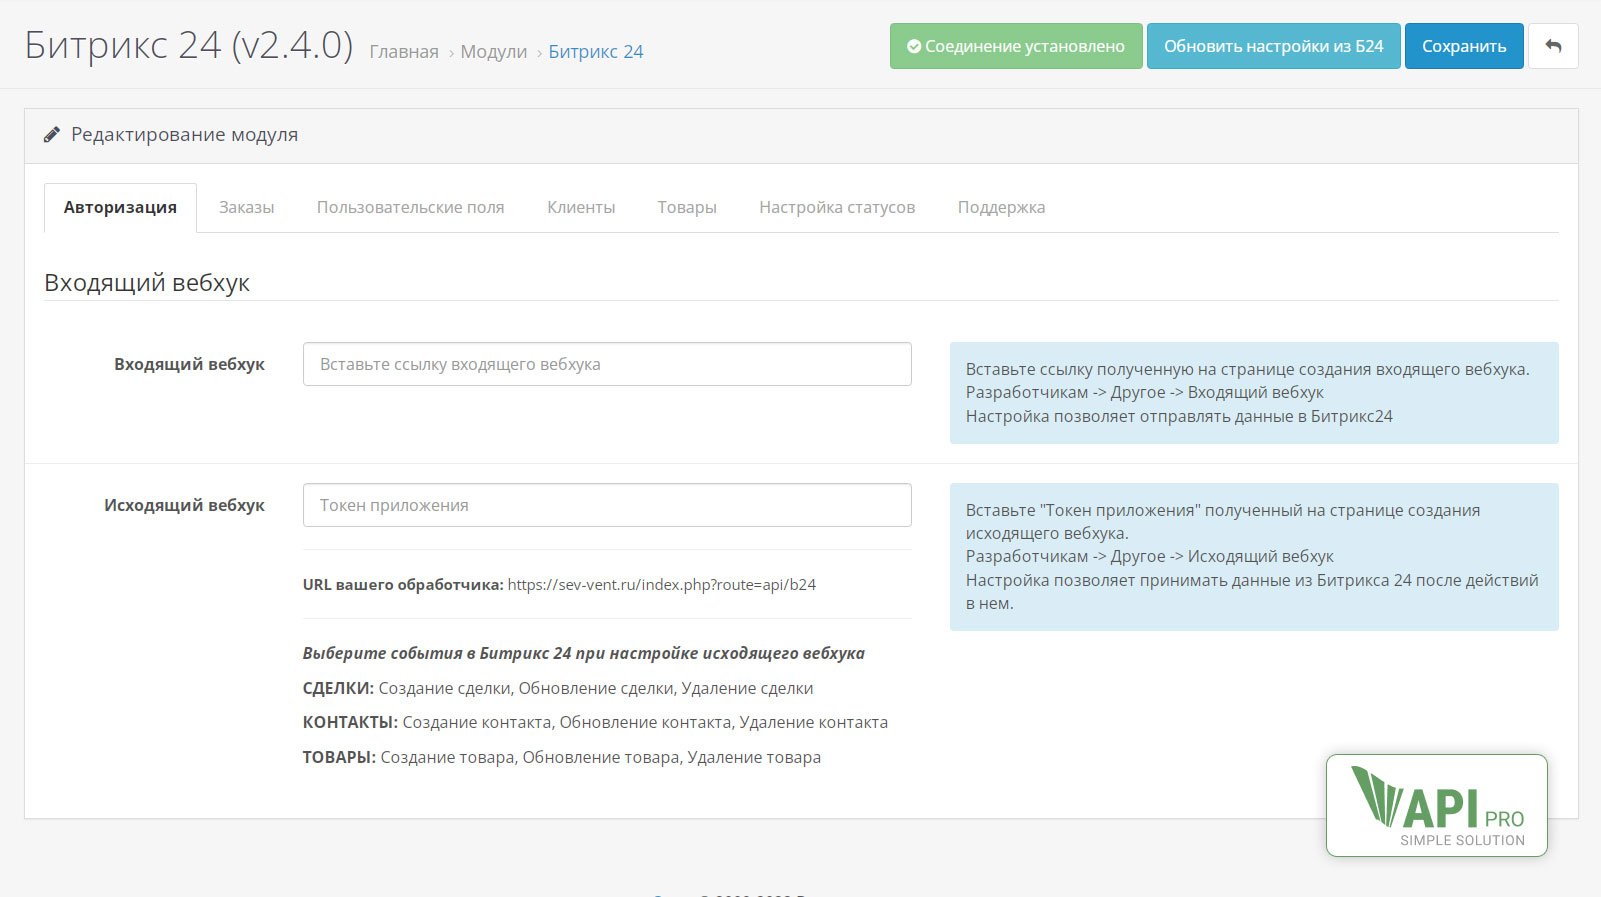
Task: Click the pencil icon beside Редактирование модуля
Action: (52, 134)
